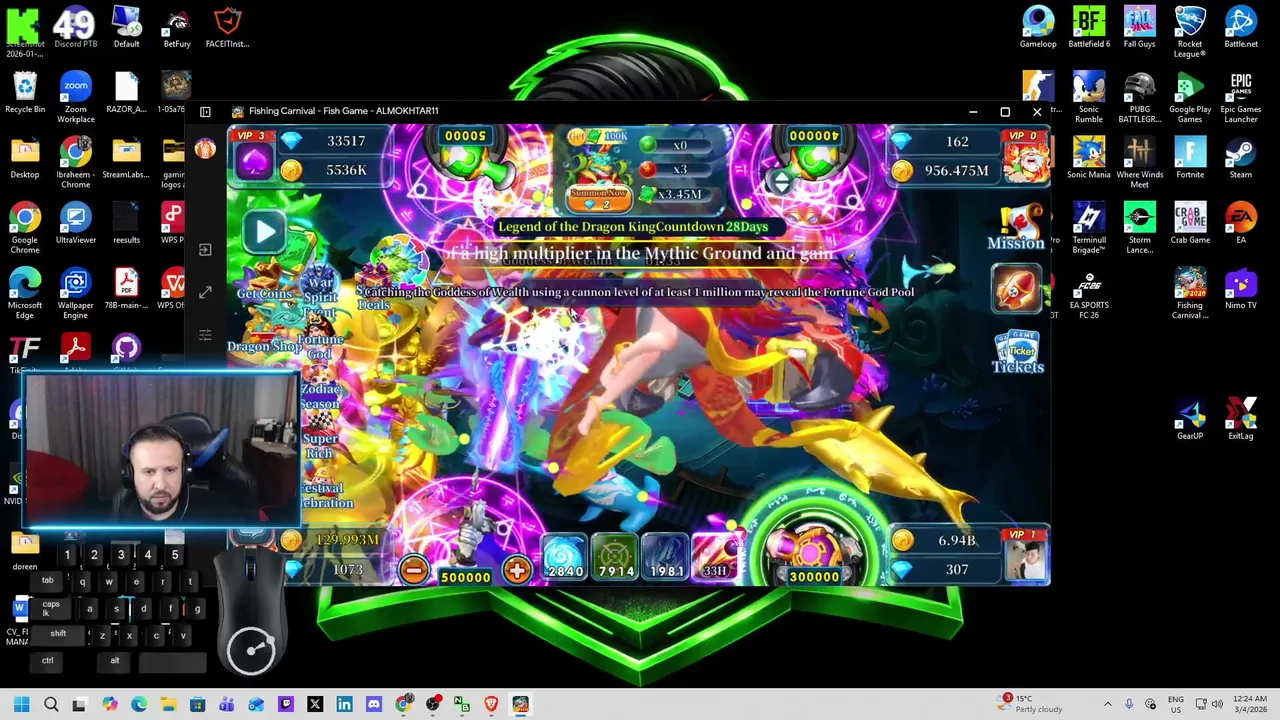Open the Wallpaper Engine desktop shortcut
The image size is (1280, 720).
coord(75,293)
